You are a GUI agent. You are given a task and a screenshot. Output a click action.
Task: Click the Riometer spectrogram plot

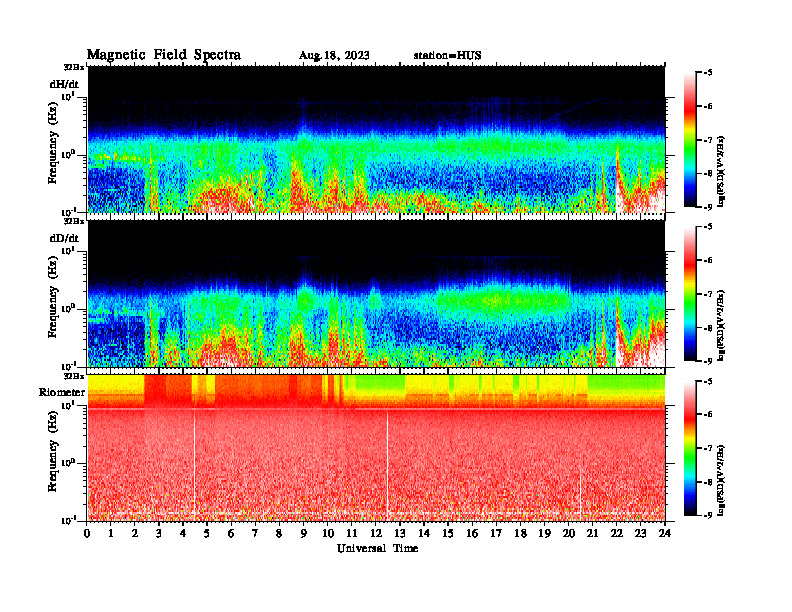376,447
